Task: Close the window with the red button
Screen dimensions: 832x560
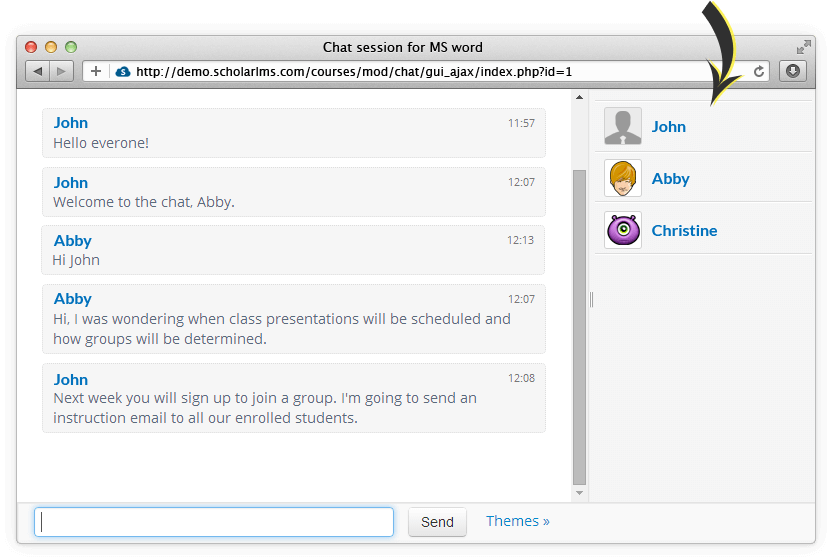Action: click(31, 47)
